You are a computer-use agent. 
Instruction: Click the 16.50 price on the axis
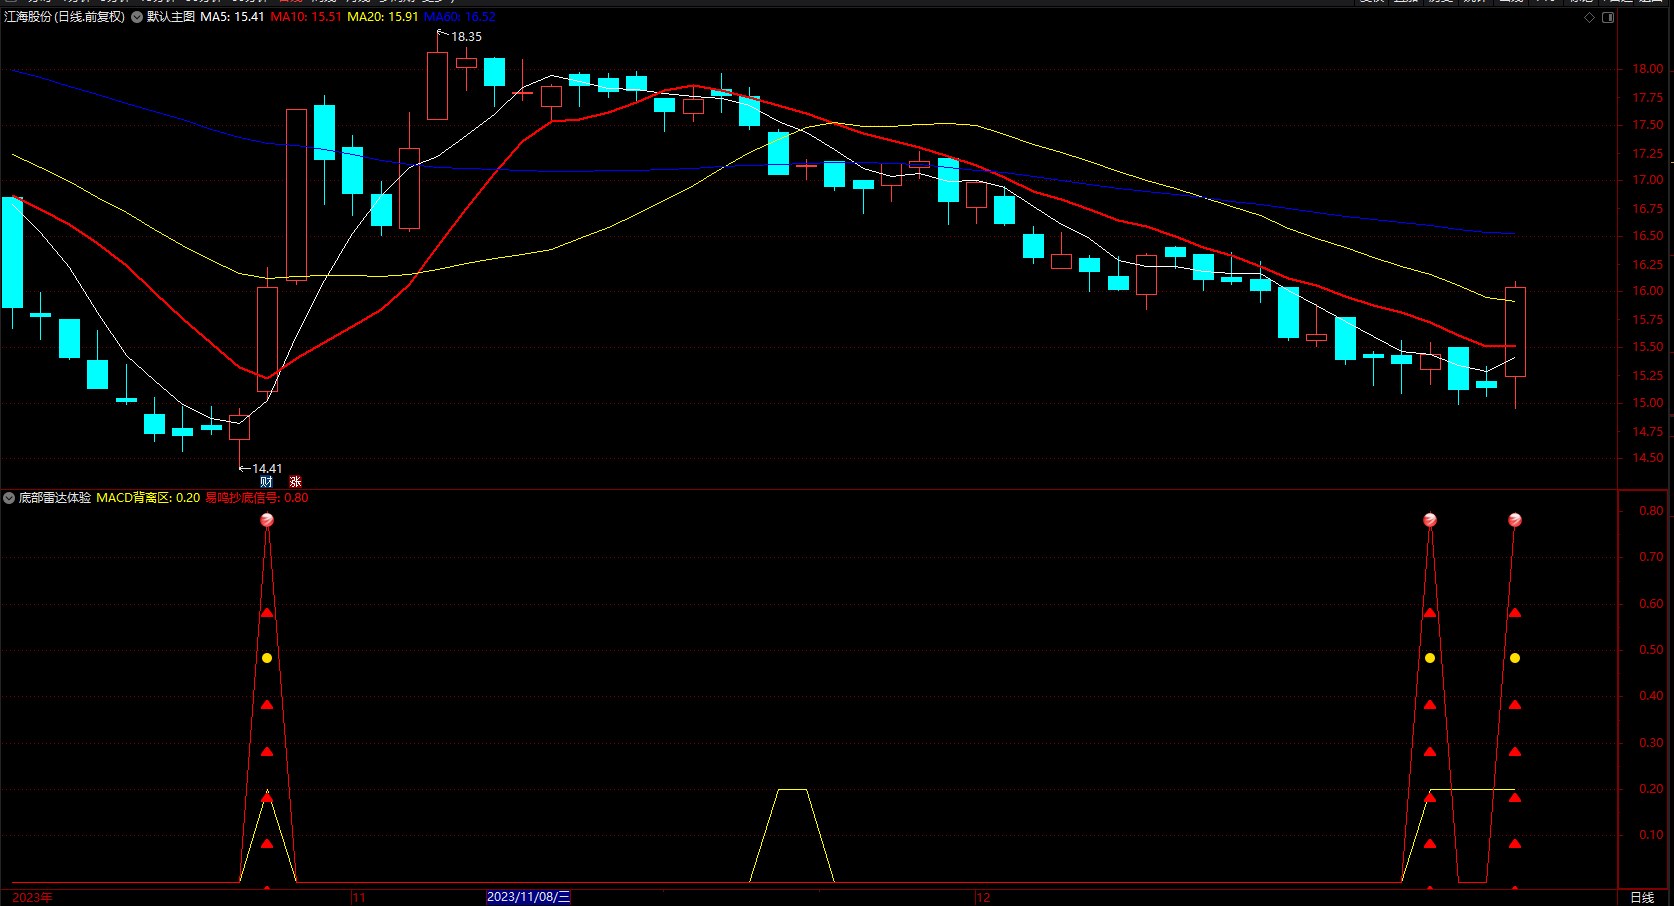[x=1648, y=236]
